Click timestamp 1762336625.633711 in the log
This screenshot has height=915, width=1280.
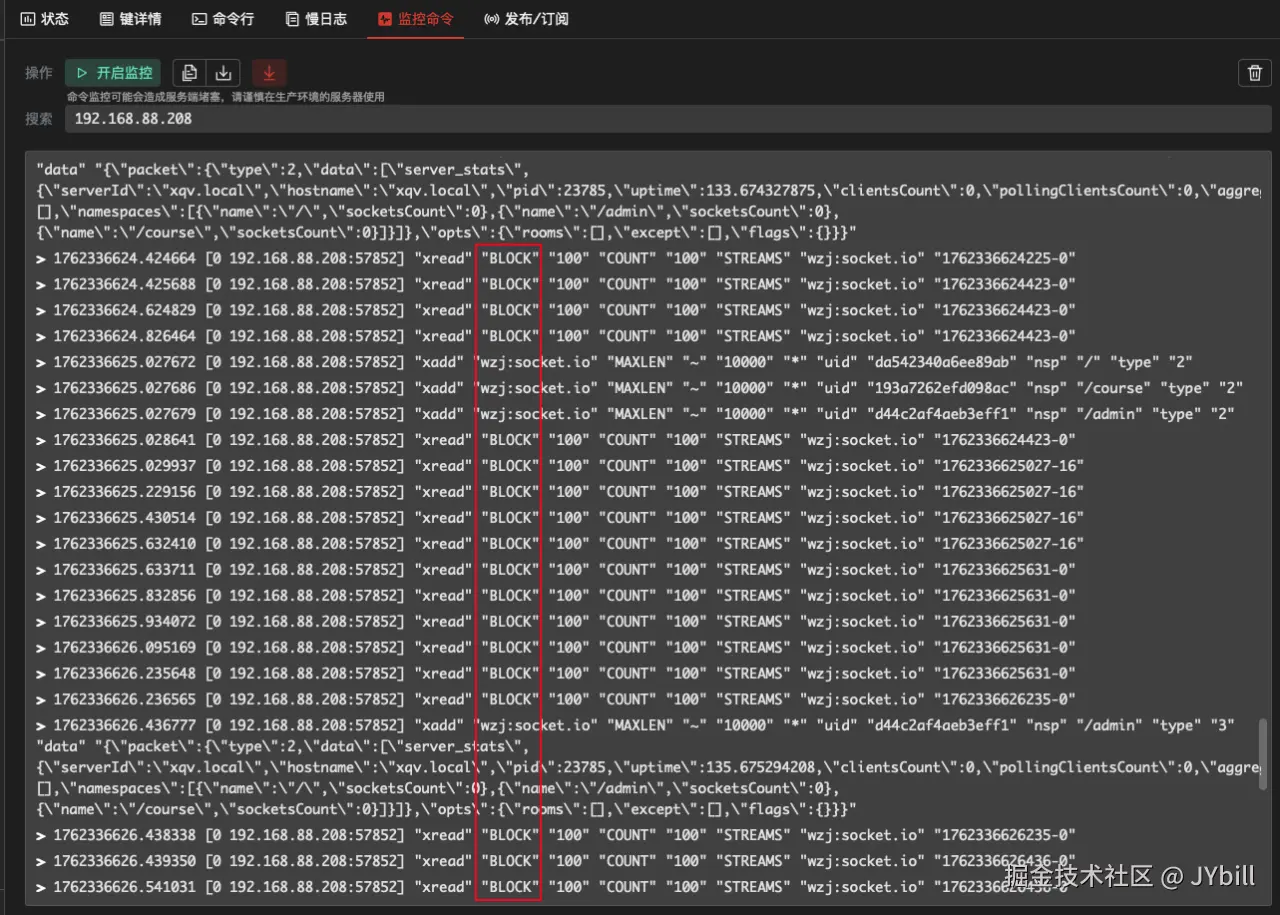click(127, 570)
